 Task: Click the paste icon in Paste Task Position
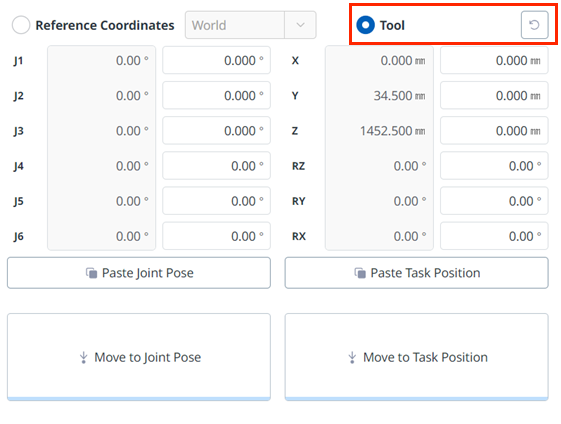[360, 273]
